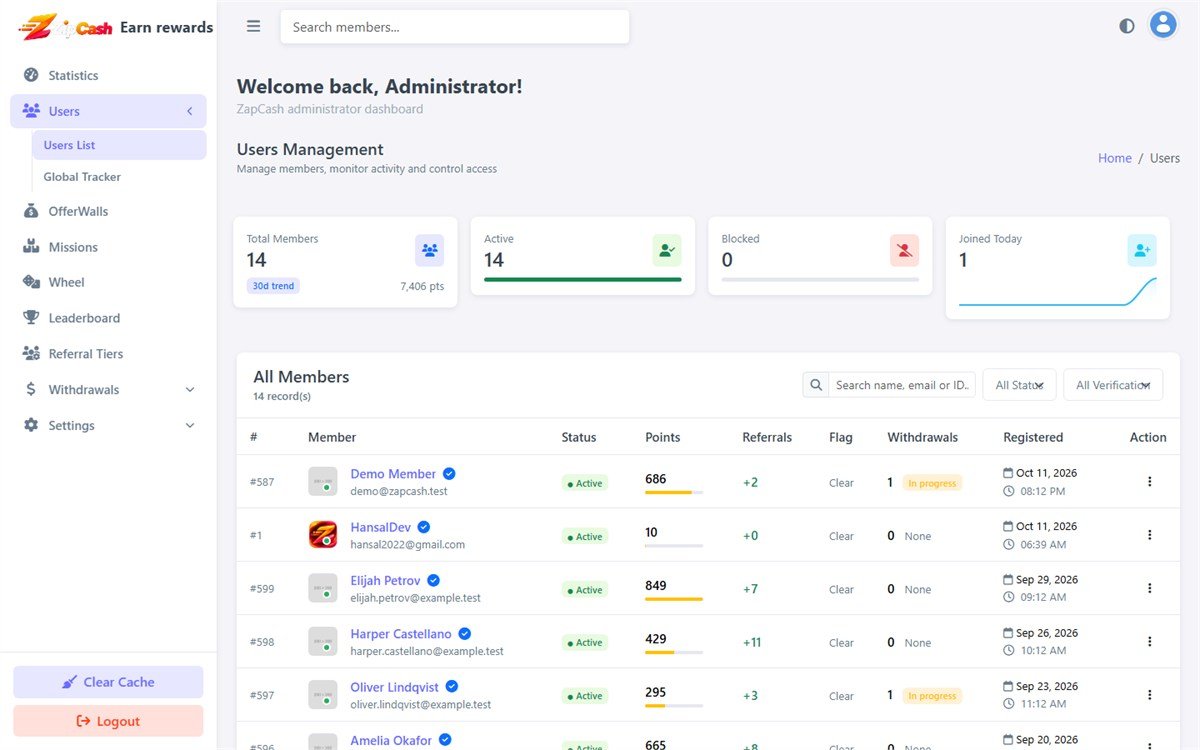Click Harper Castellano's +11 referrals value
This screenshot has width=1200, height=750.
click(x=752, y=642)
